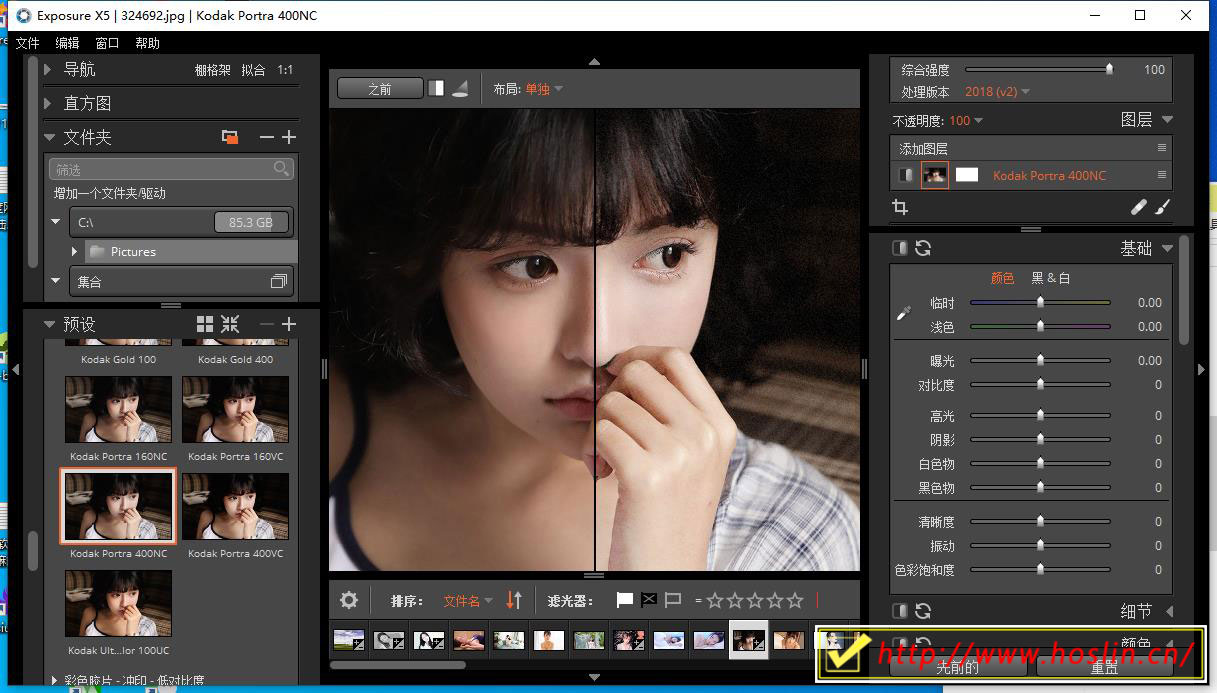
Task: Click the 1:1 zoom option
Action: tap(286, 70)
